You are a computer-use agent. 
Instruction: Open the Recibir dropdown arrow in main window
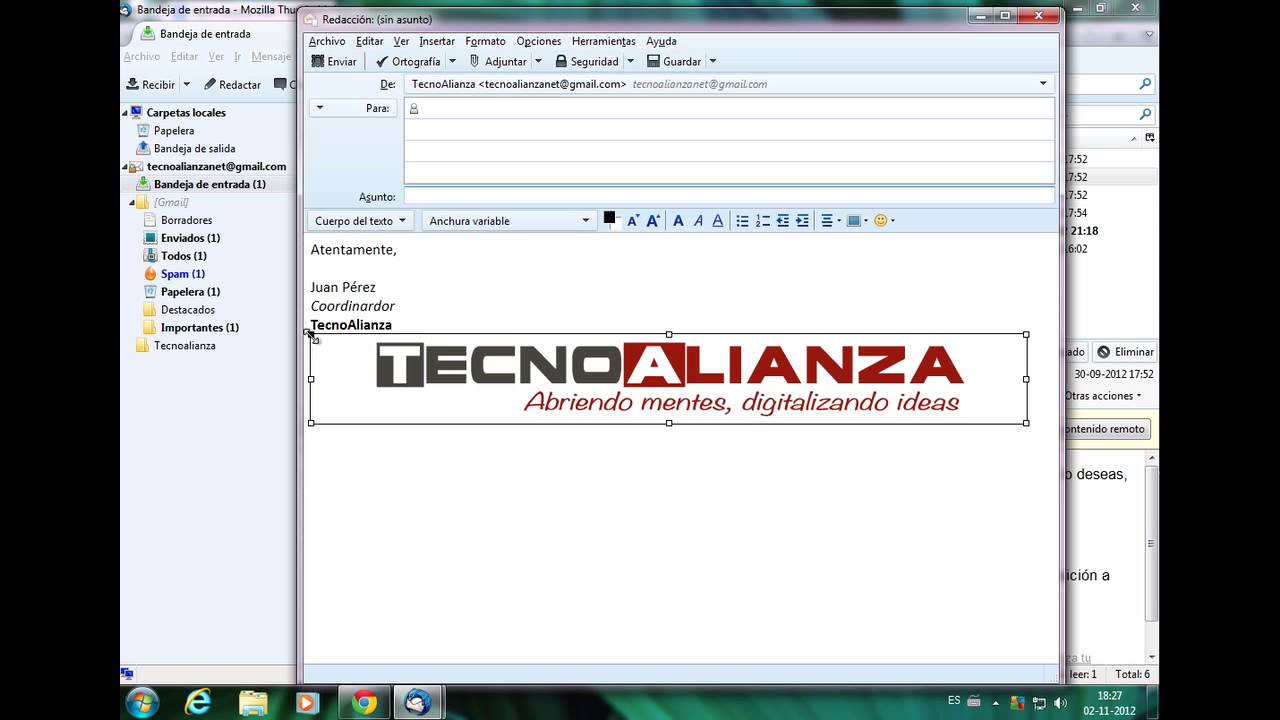click(186, 85)
